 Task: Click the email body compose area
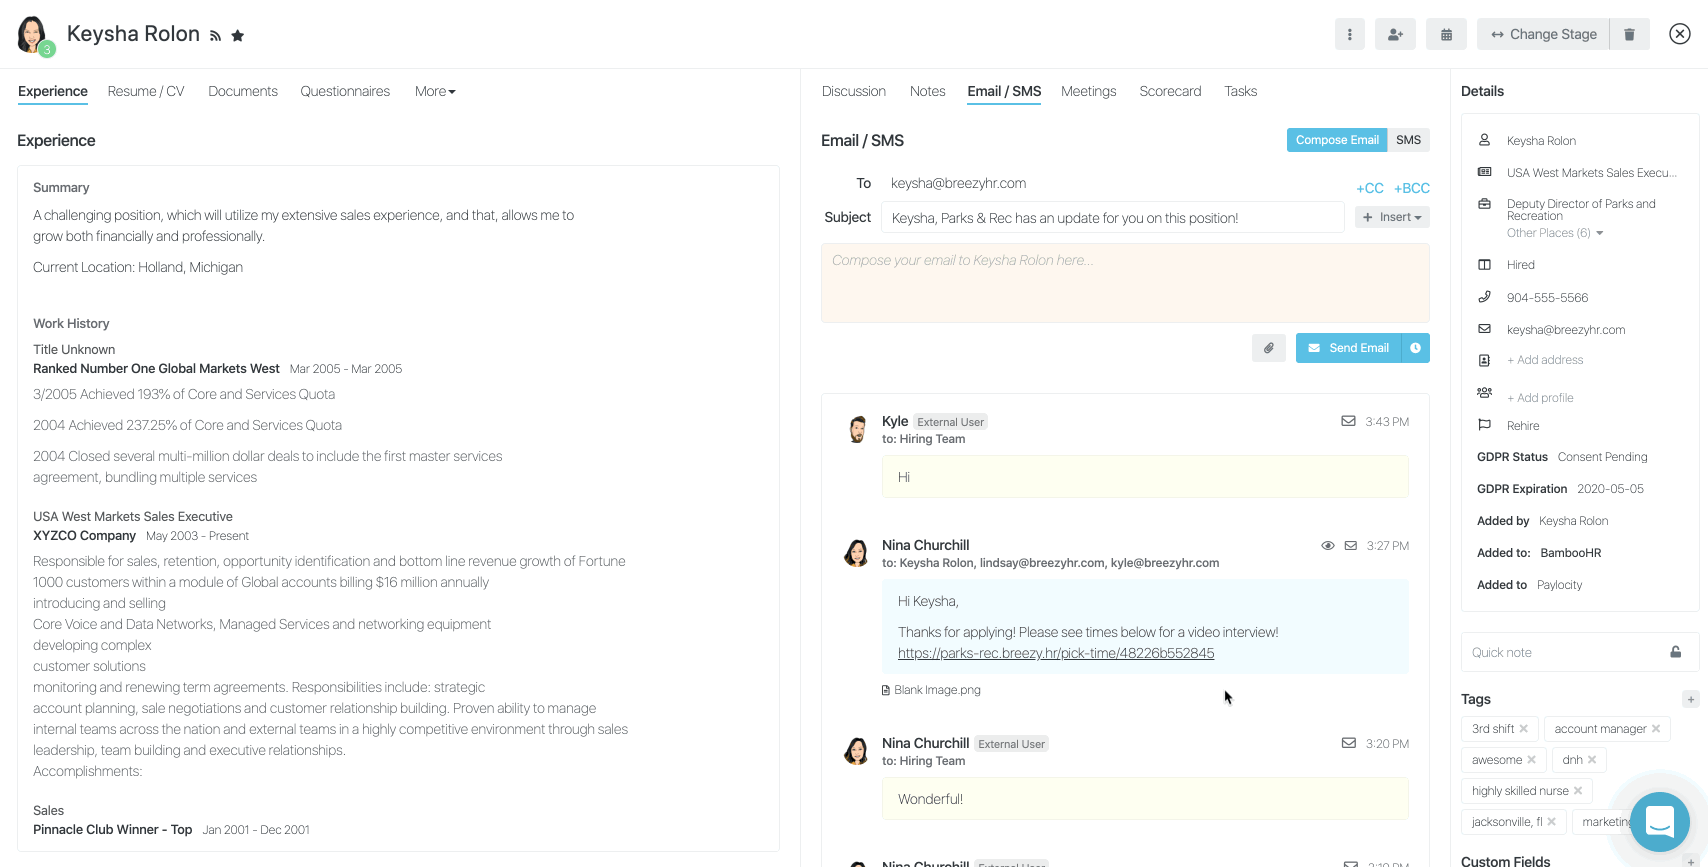tap(1125, 282)
